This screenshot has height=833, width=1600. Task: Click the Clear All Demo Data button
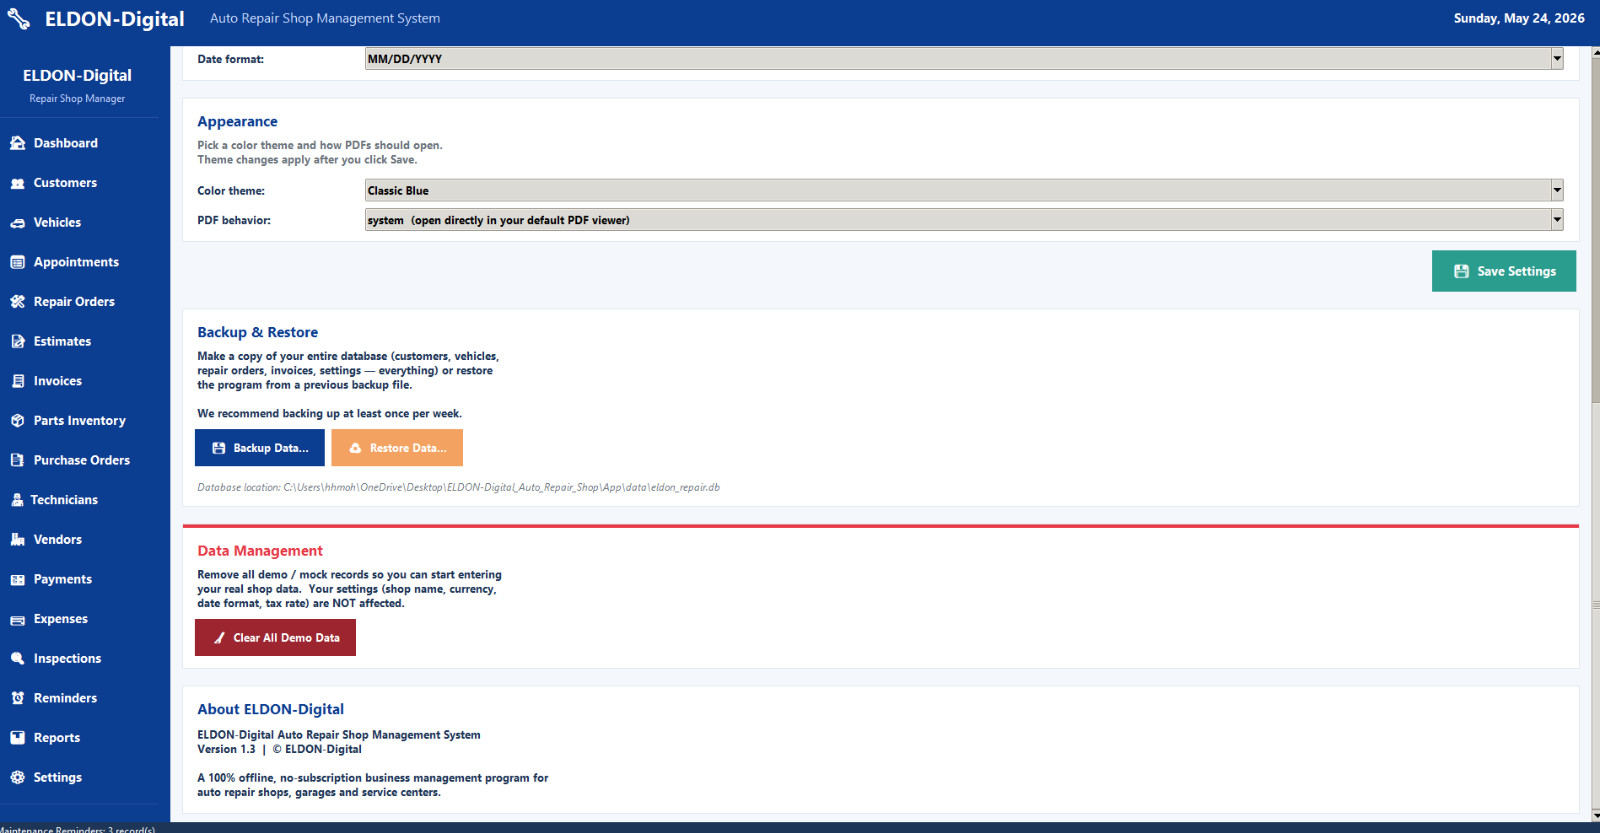pyautogui.click(x=275, y=638)
